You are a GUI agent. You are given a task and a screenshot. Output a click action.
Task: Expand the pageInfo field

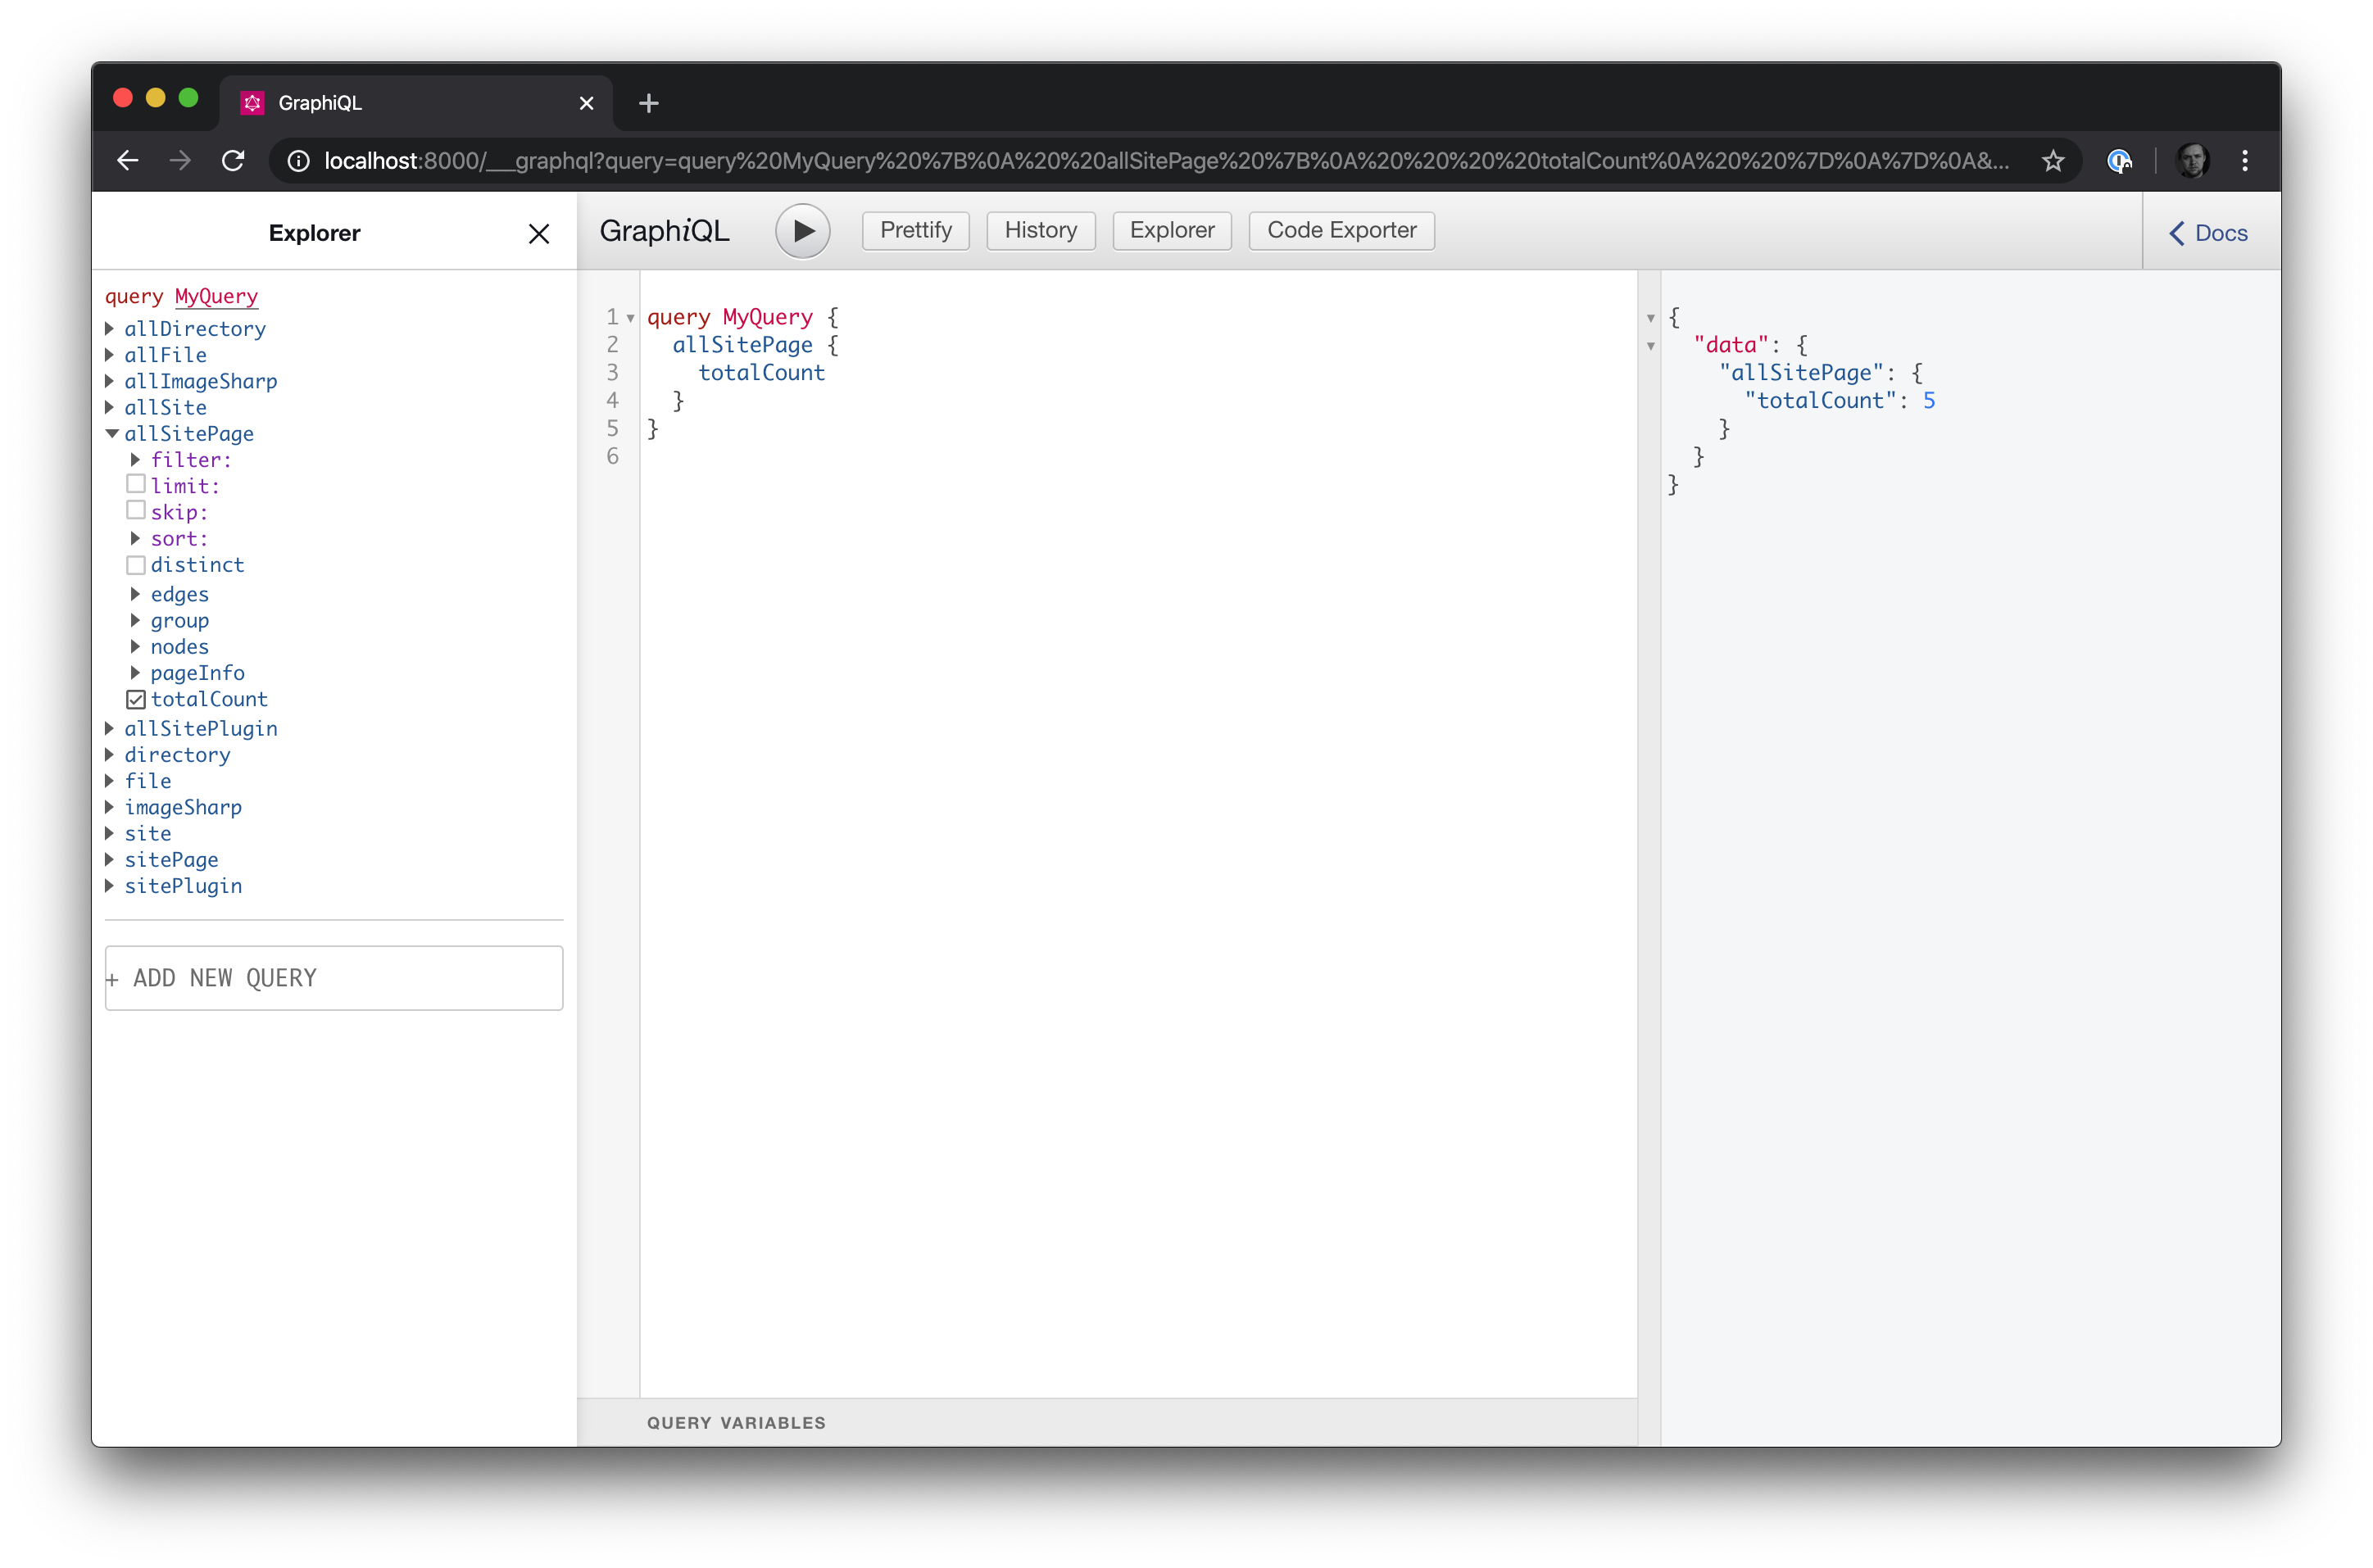point(136,672)
